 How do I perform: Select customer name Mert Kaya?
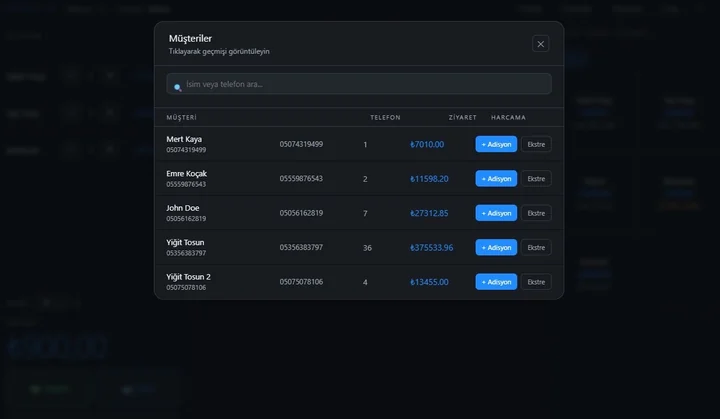coord(184,139)
